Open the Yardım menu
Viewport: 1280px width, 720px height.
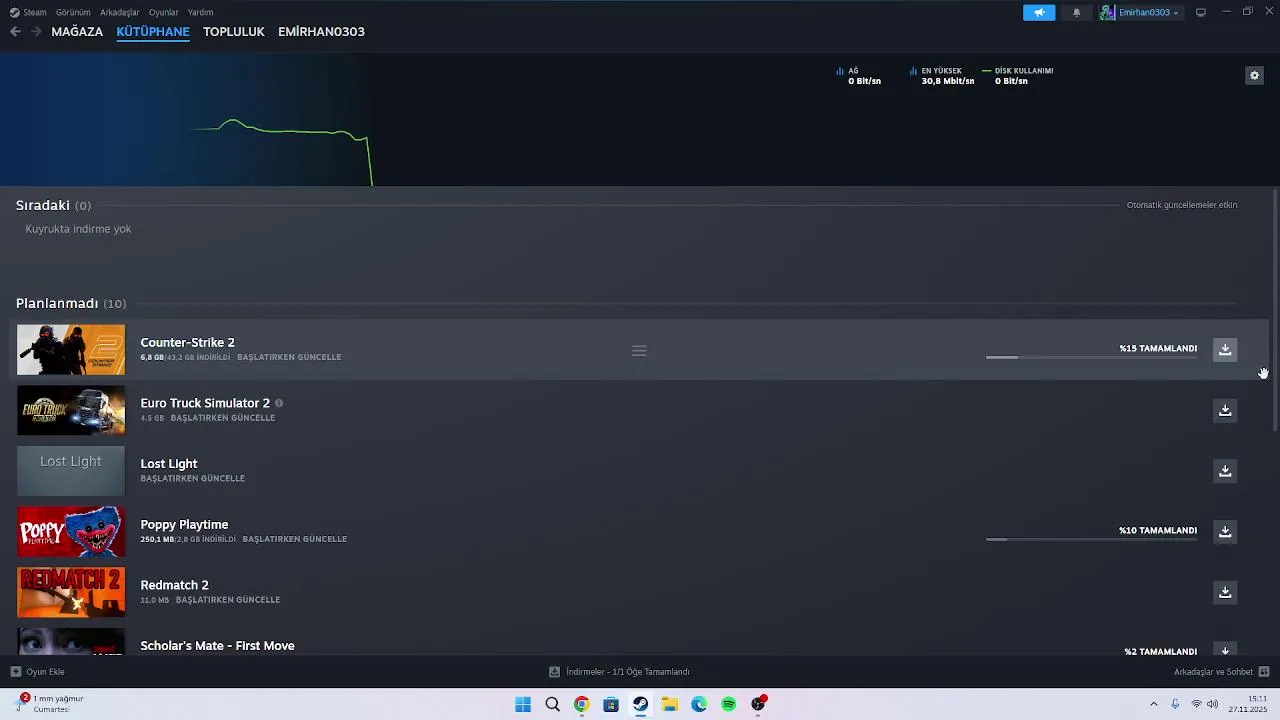click(x=200, y=12)
